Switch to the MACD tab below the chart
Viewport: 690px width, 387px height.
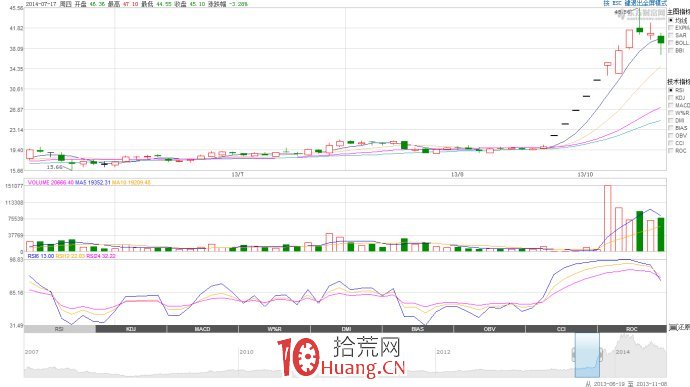[x=203, y=329]
